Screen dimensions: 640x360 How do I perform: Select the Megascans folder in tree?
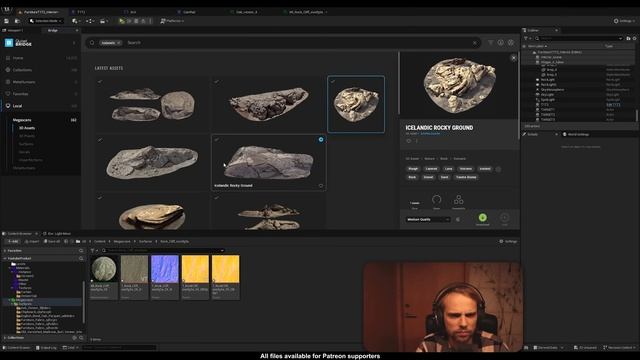coord(23,300)
